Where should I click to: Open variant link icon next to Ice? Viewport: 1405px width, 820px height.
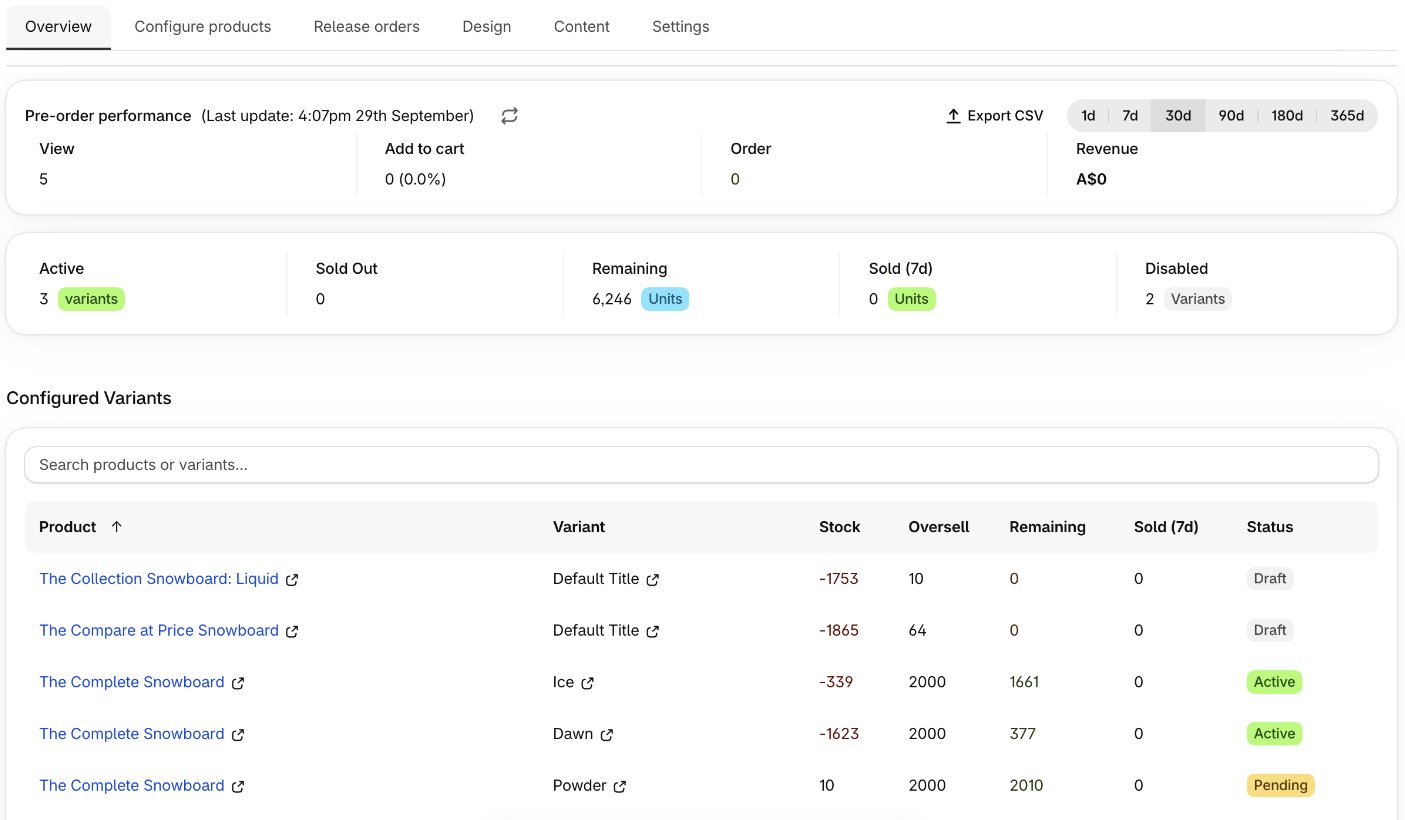click(x=588, y=683)
